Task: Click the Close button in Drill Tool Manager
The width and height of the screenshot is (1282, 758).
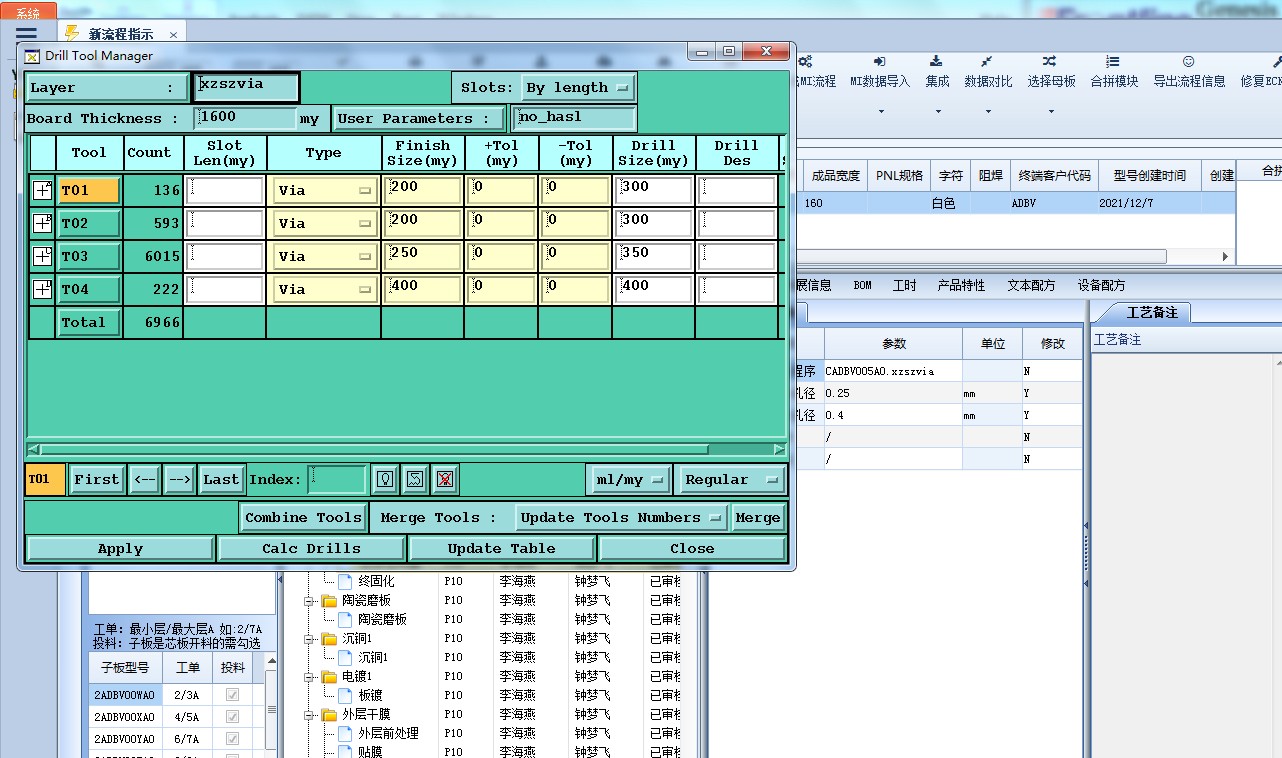Action: coord(692,549)
